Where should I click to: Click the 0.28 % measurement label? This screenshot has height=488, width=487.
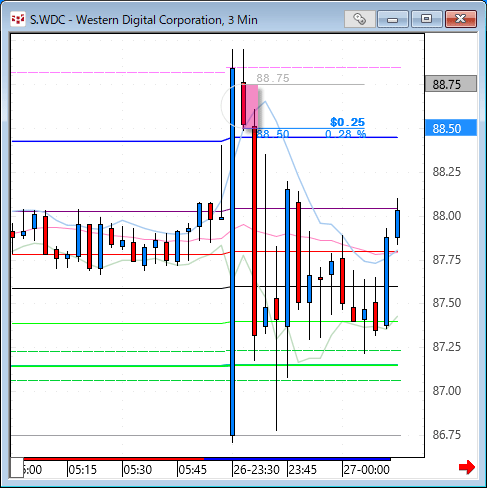click(345, 134)
